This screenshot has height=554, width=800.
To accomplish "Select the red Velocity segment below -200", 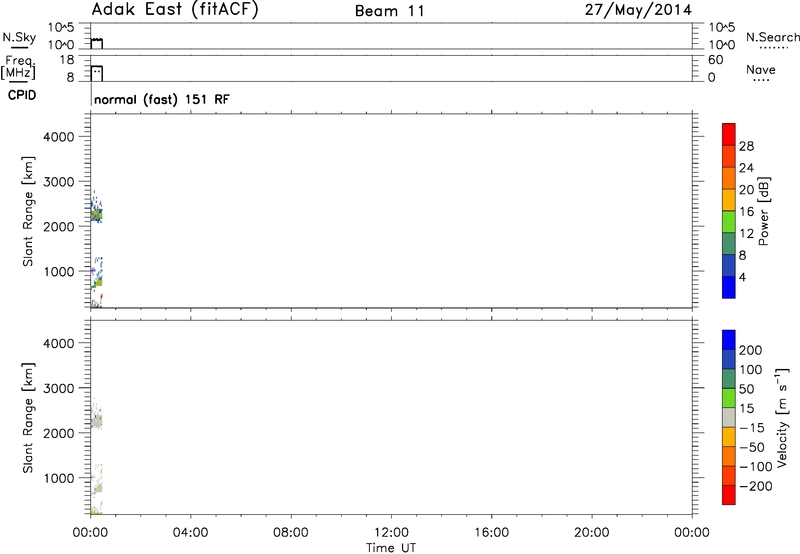I will coord(729,495).
